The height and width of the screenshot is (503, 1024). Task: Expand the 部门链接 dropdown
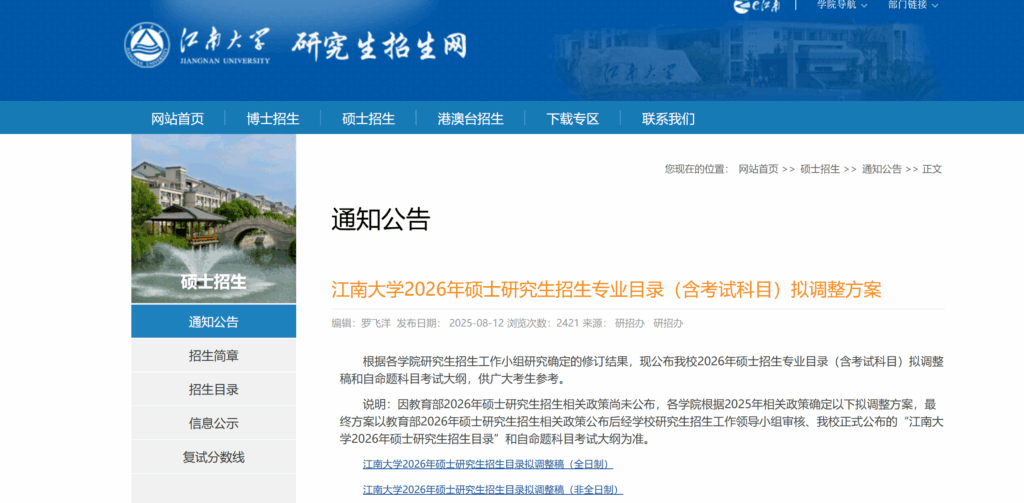pyautogui.click(x=913, y=5)
